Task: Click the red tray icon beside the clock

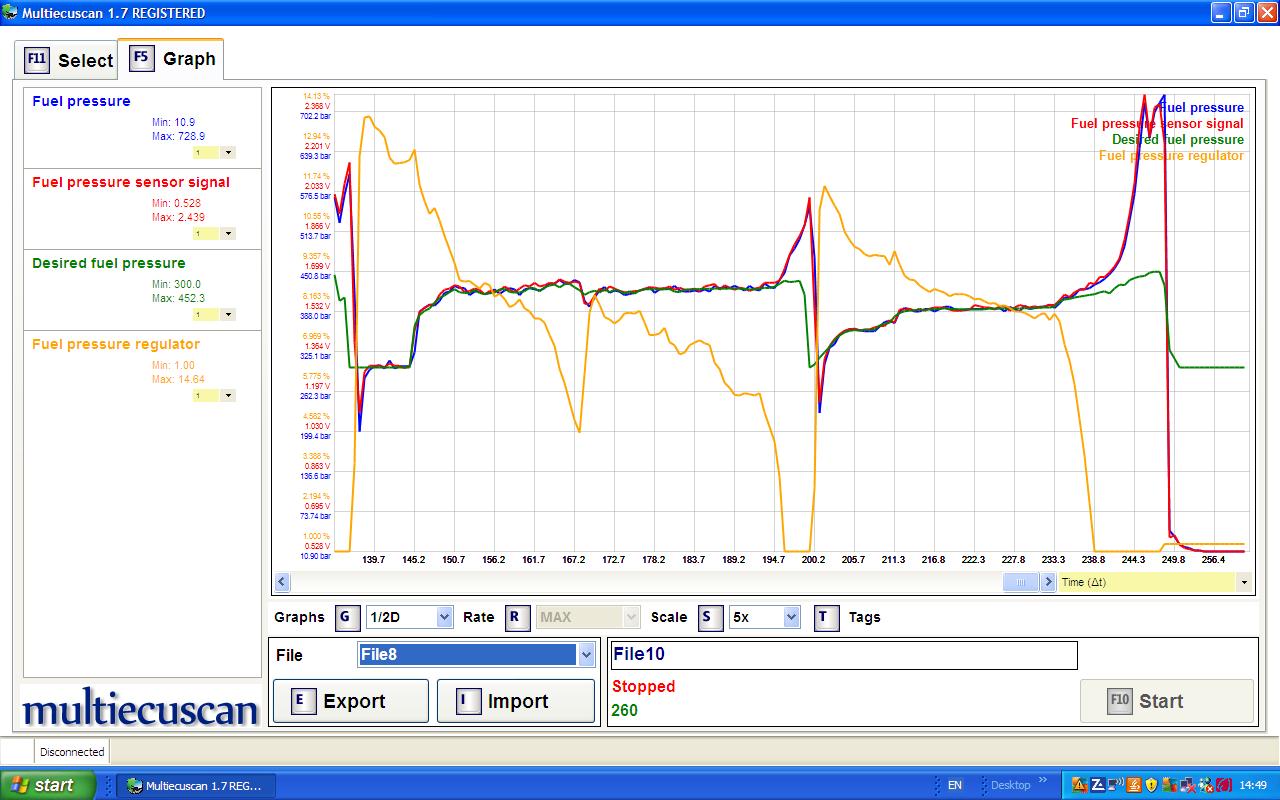Action: (x=1224, y=786)
